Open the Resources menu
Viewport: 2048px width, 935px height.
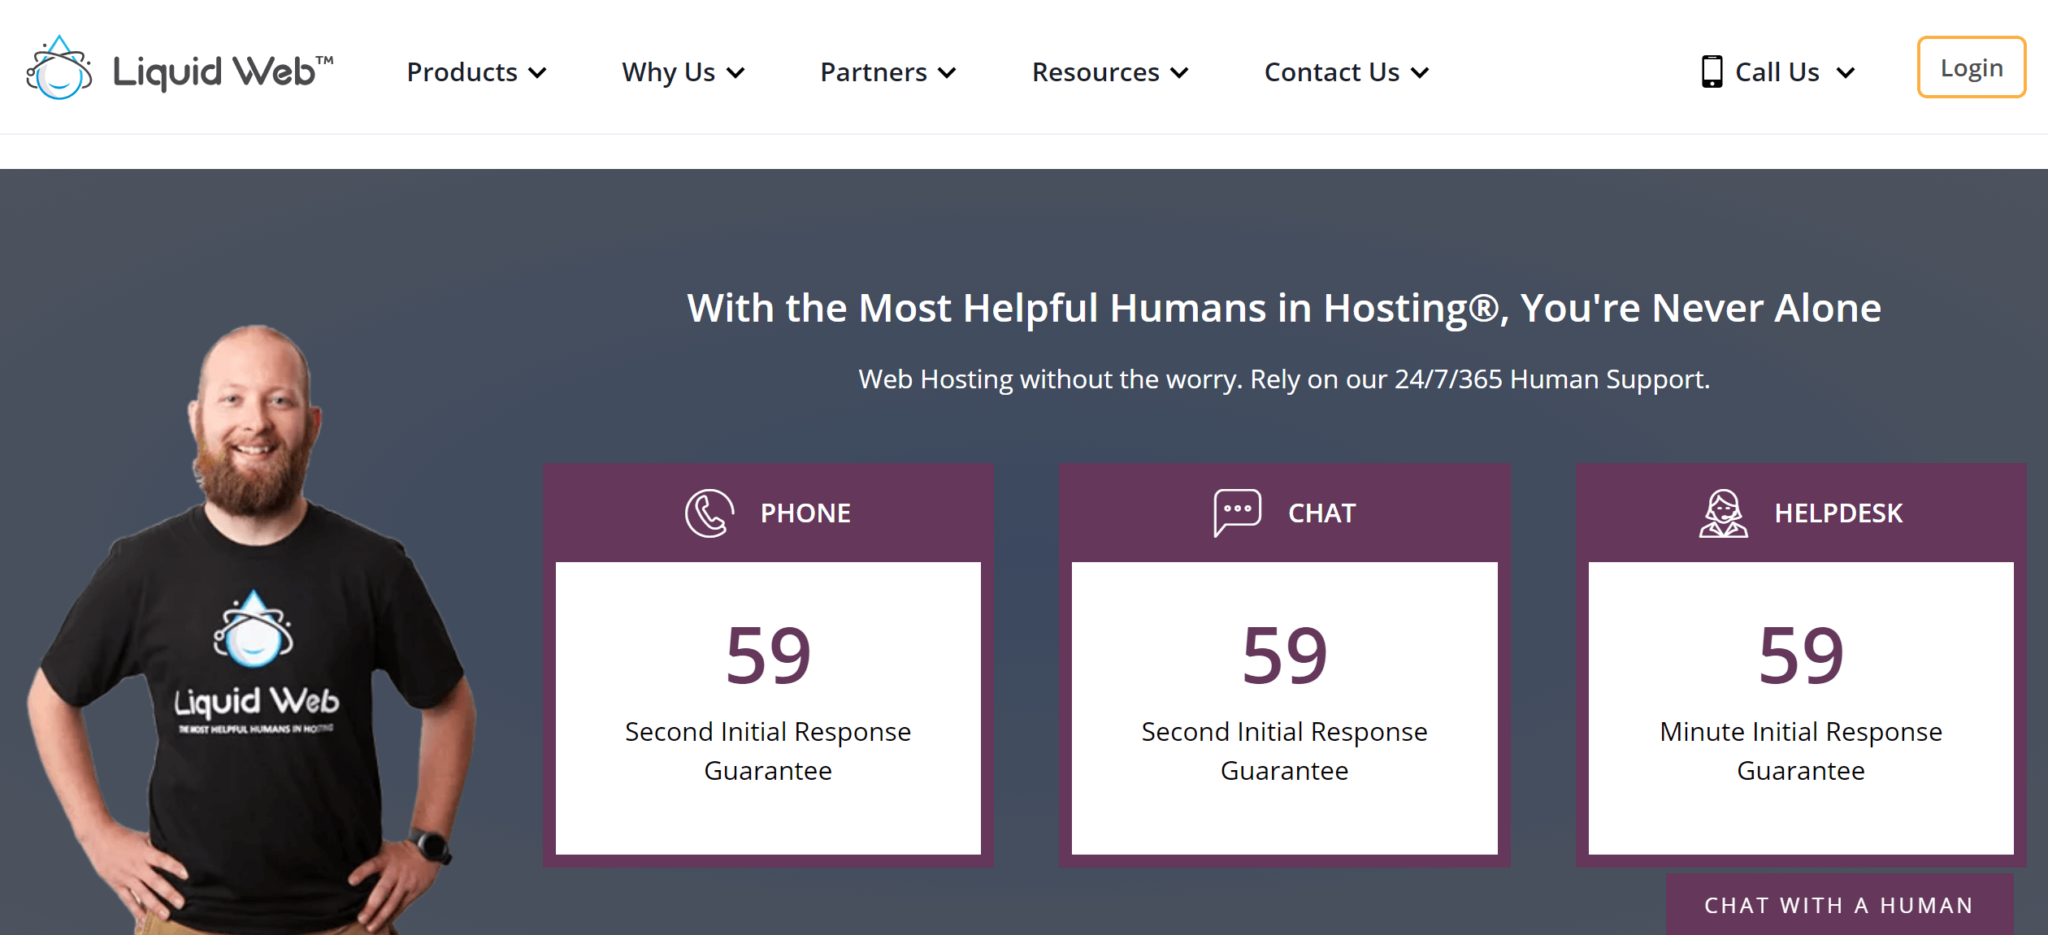click(x=1110, y=72)
